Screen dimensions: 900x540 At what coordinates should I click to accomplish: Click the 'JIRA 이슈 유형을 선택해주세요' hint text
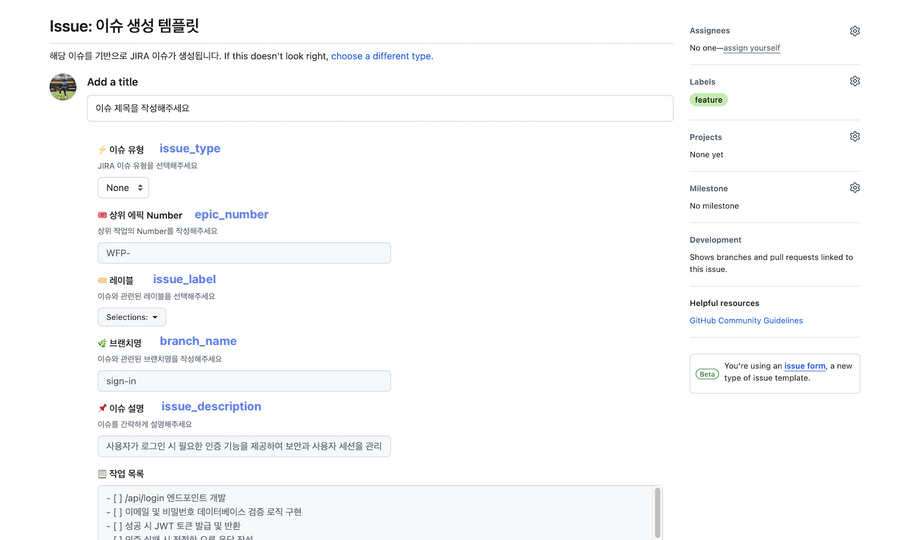coord(148,166)
